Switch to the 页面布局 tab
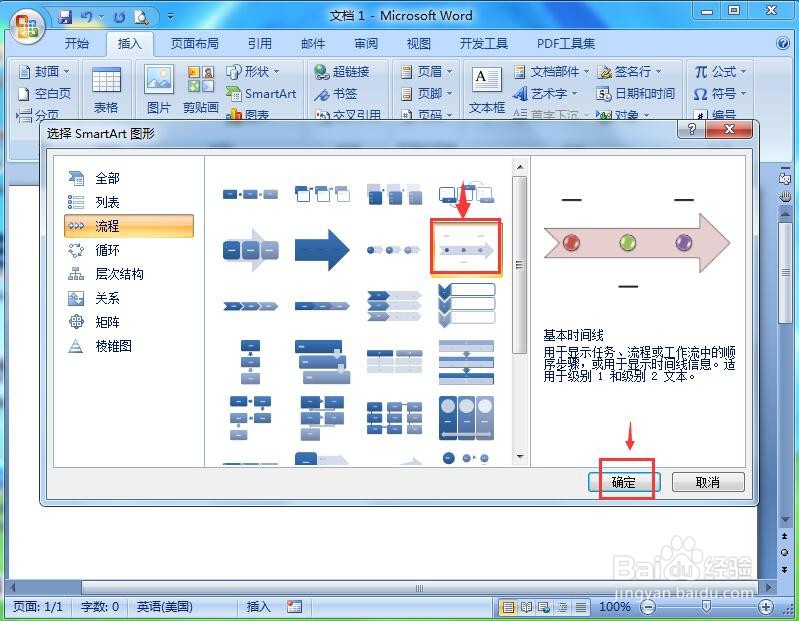Screen dimensions: 799x621 pyautogui.click(x=195, y=44)
